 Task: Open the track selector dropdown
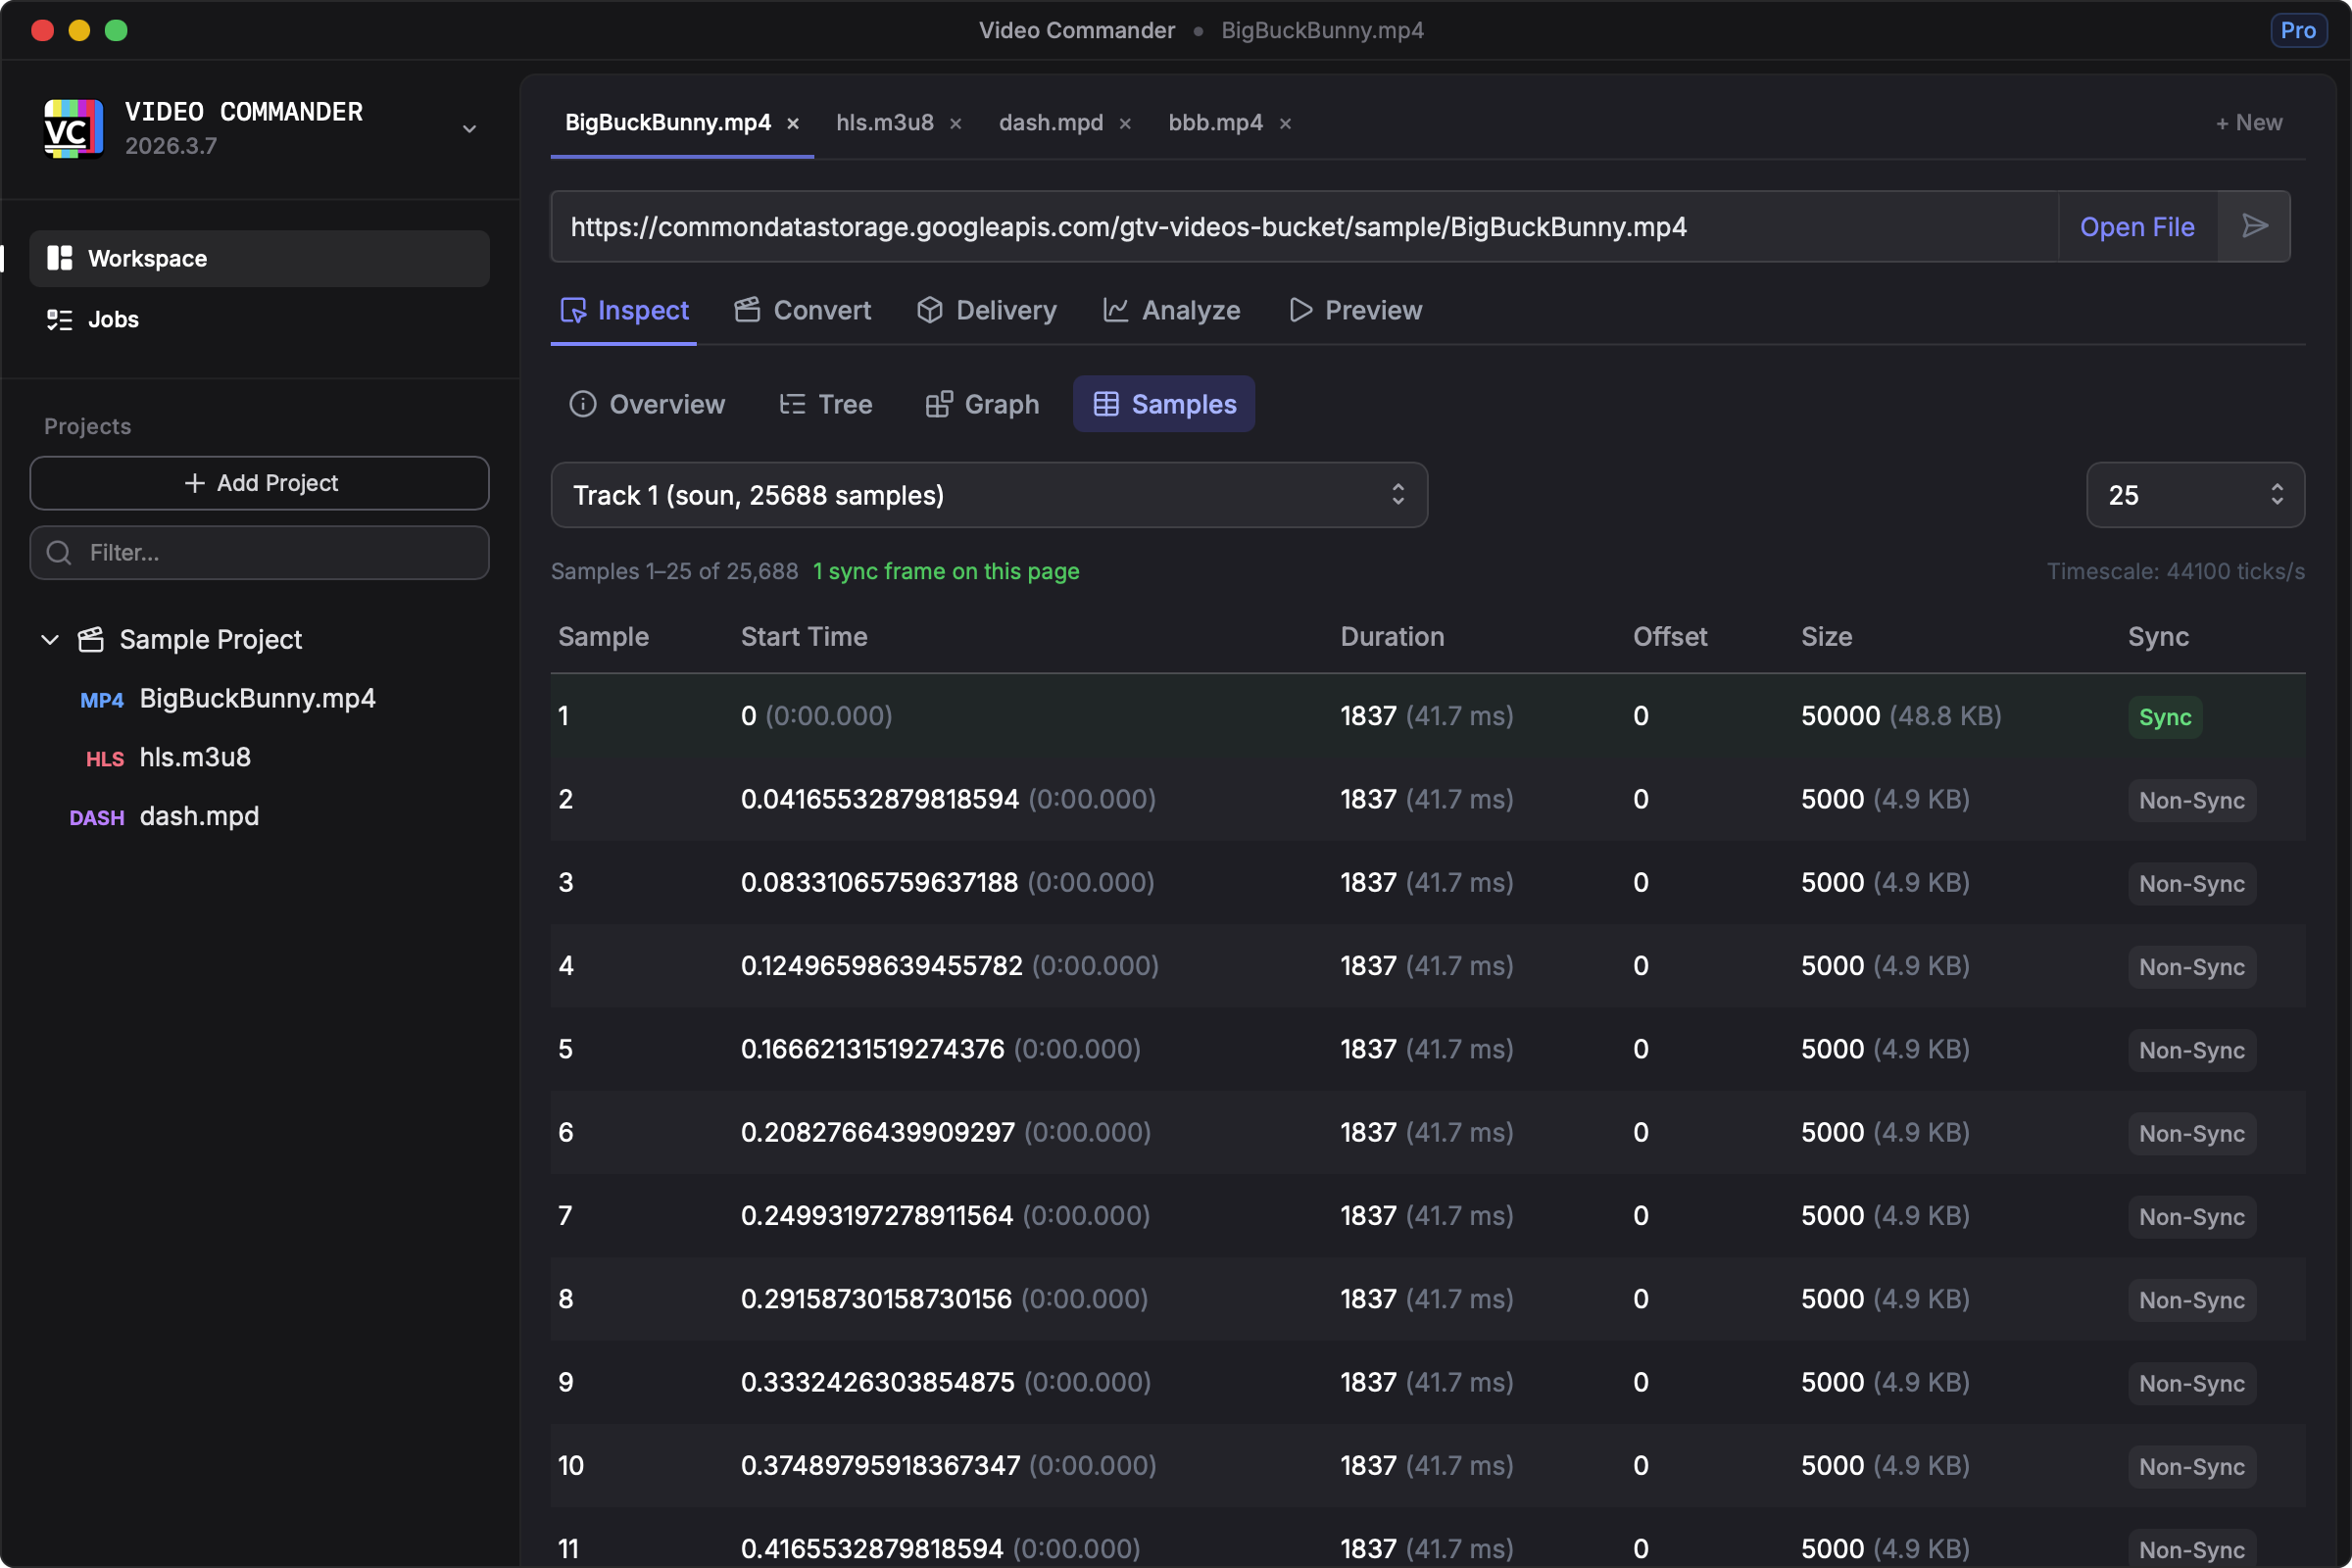[x=988, y=495]
